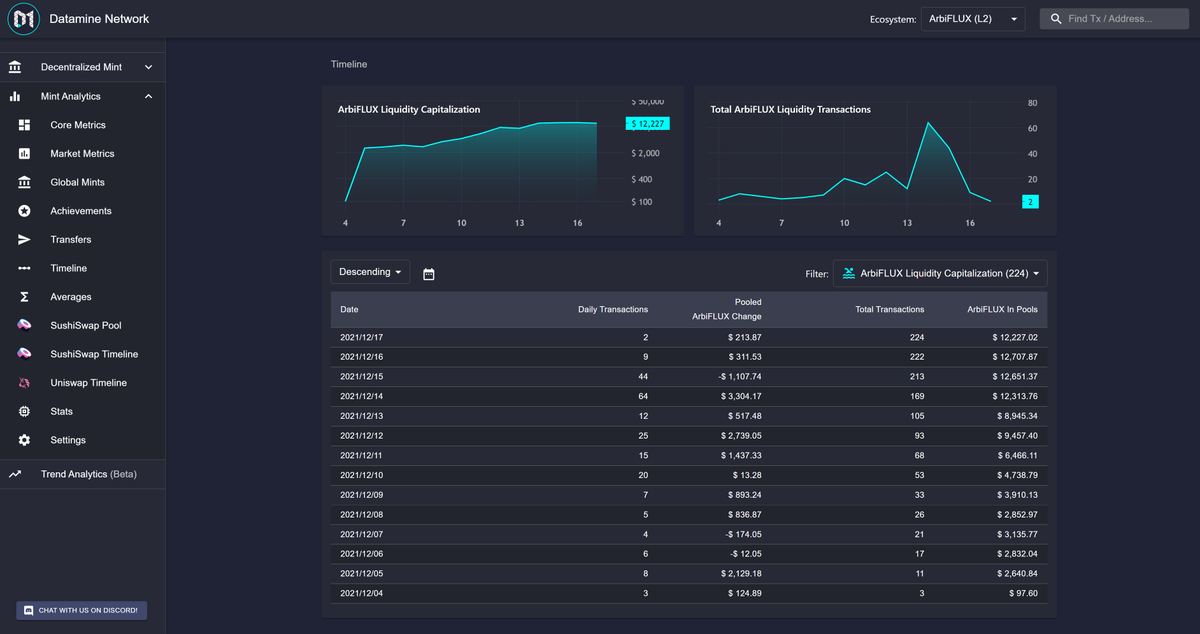
Task: Open the date picker calendar icon
Action: tap(429, 273)
